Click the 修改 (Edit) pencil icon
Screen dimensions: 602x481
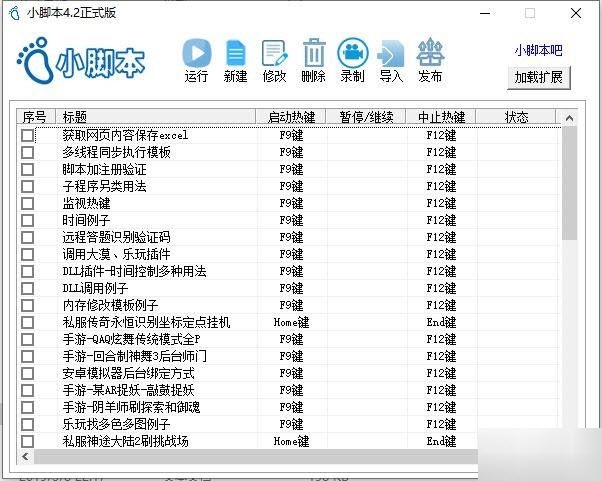273,53
